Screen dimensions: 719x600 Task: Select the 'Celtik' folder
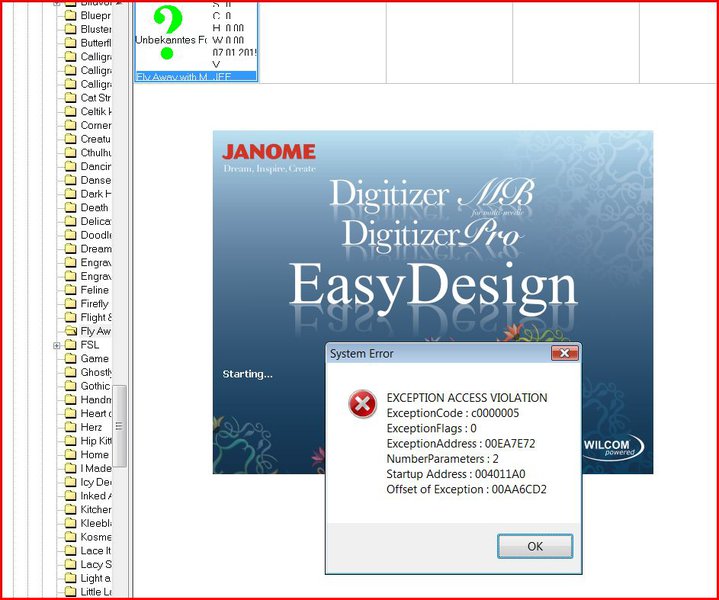95,111
